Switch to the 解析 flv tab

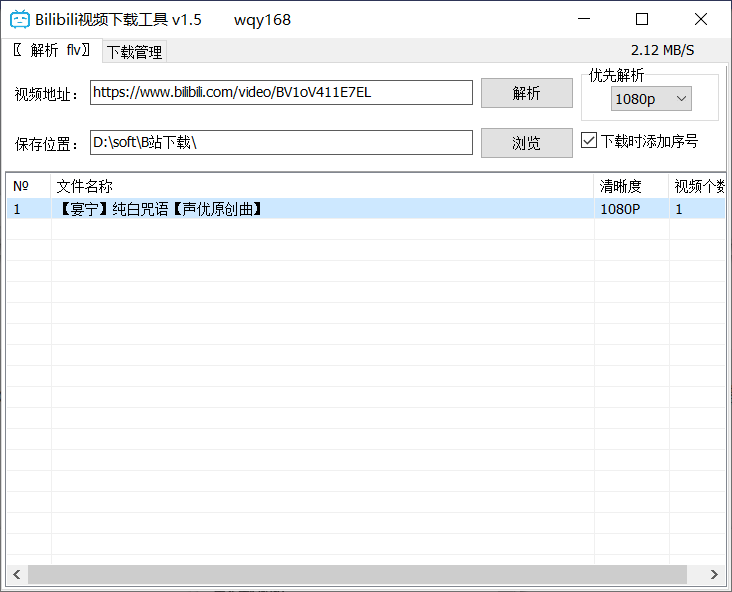pos(51,50)
